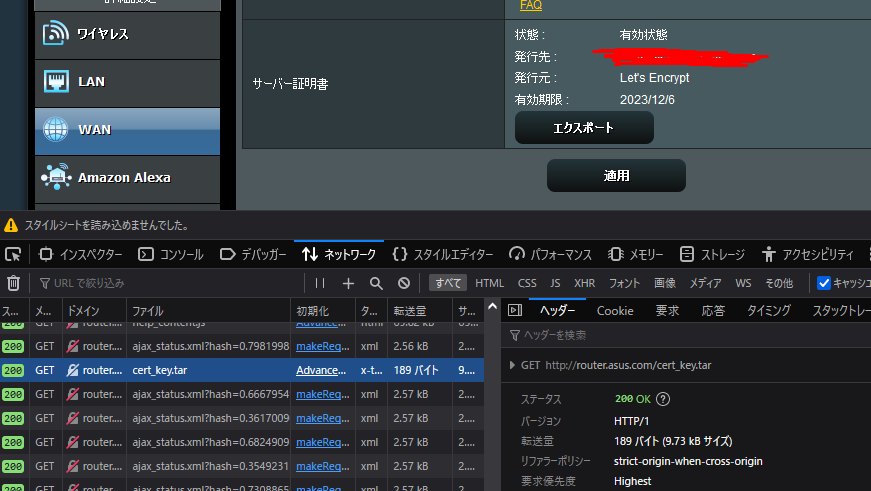Select ajax_status.xml?hash=0.3549231 row
Image resolution: width=871 pixels, height=491 pixels.
point(242,466)
